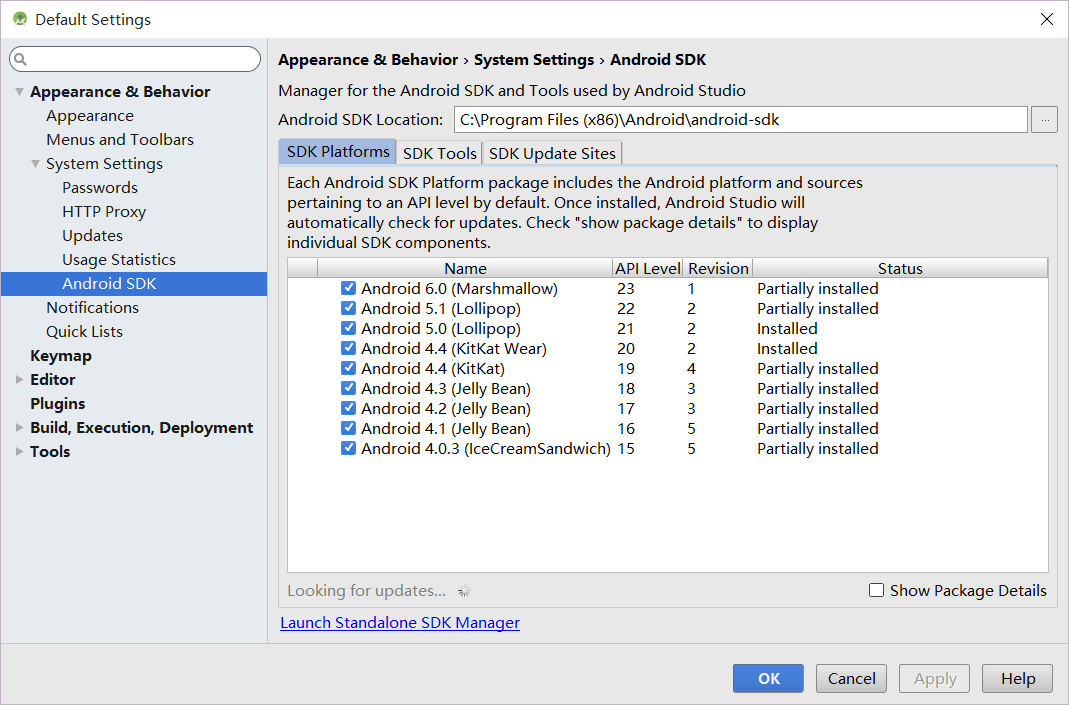Open the Help button
The height and width of the screenshot is (705, 1069).
click(x=1017, y=678)
